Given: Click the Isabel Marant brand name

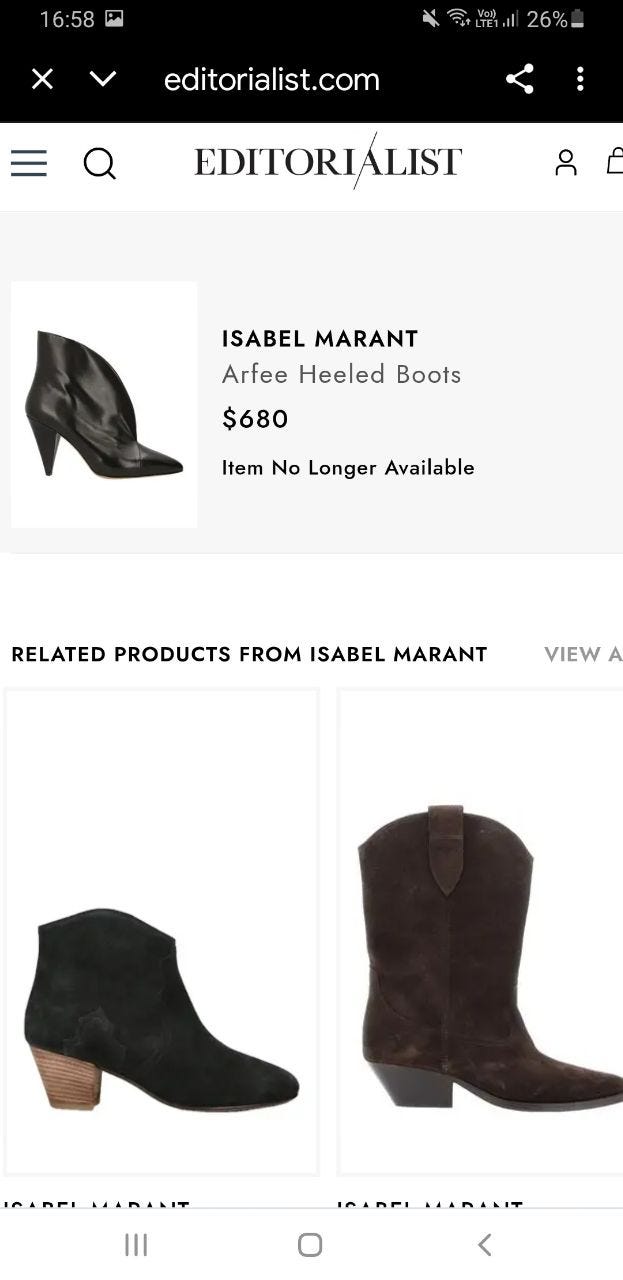Looking at the screenshot, I should [x=320, y=338].
